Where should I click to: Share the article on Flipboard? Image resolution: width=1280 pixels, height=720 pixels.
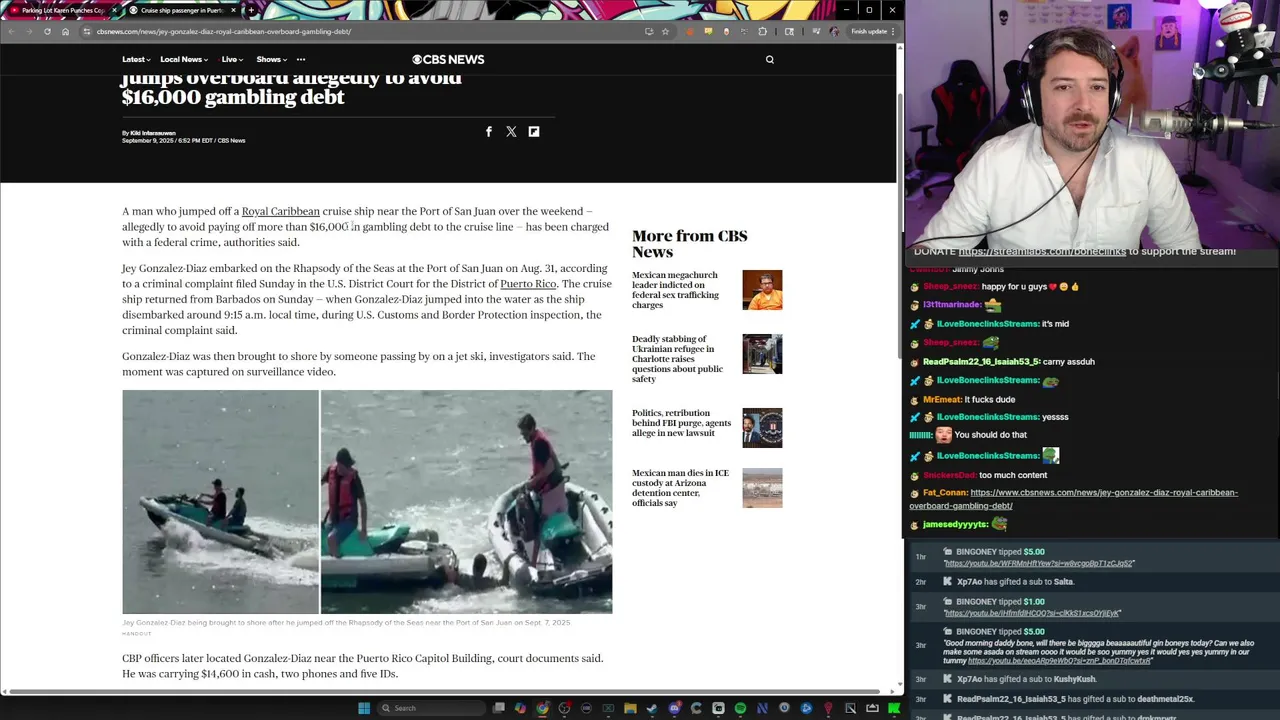[x=534, y=131]
